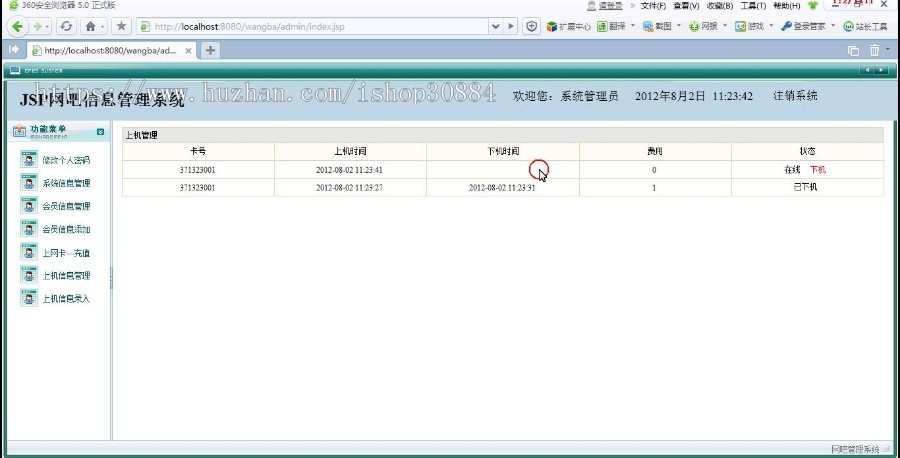Click the go arrow next to address bar
The image size is (900, 458).
[511, 26]
